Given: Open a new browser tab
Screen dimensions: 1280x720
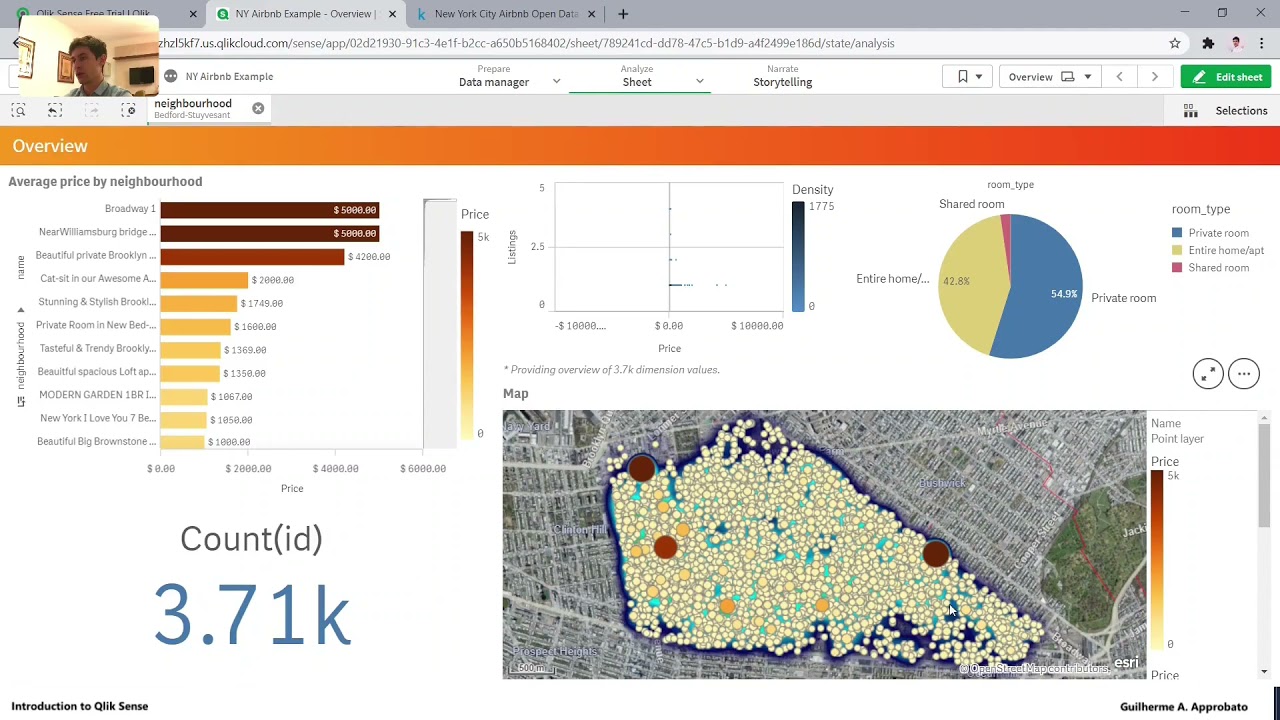Looking at the screenshot, I should [x=623, y=14].
